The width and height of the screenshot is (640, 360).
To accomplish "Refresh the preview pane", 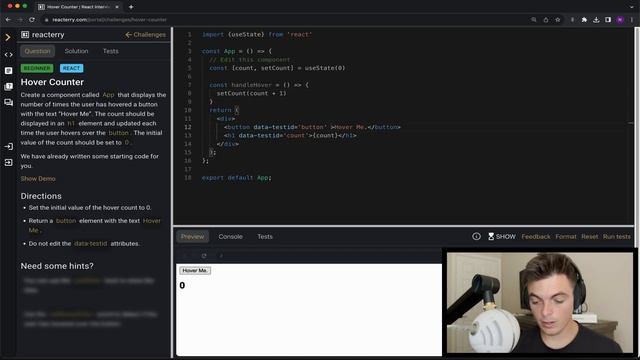I will (x=204, y=256).
